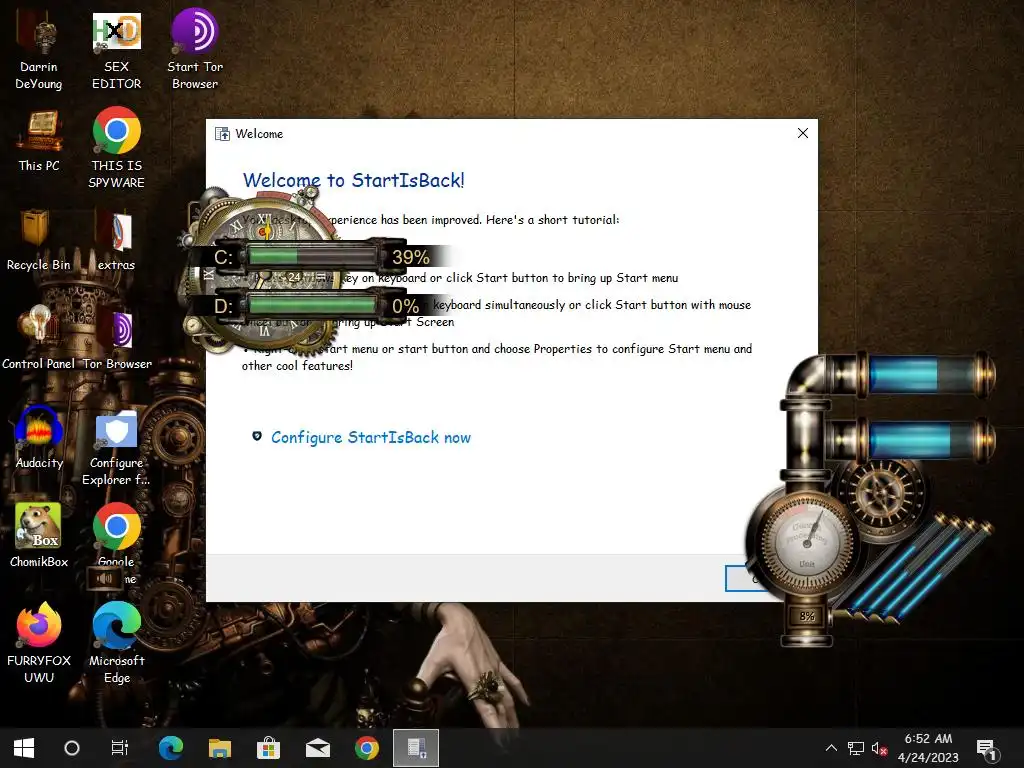Click the steampunk clock gadget face
The image size is (1024, 768).
coord(266,274)
